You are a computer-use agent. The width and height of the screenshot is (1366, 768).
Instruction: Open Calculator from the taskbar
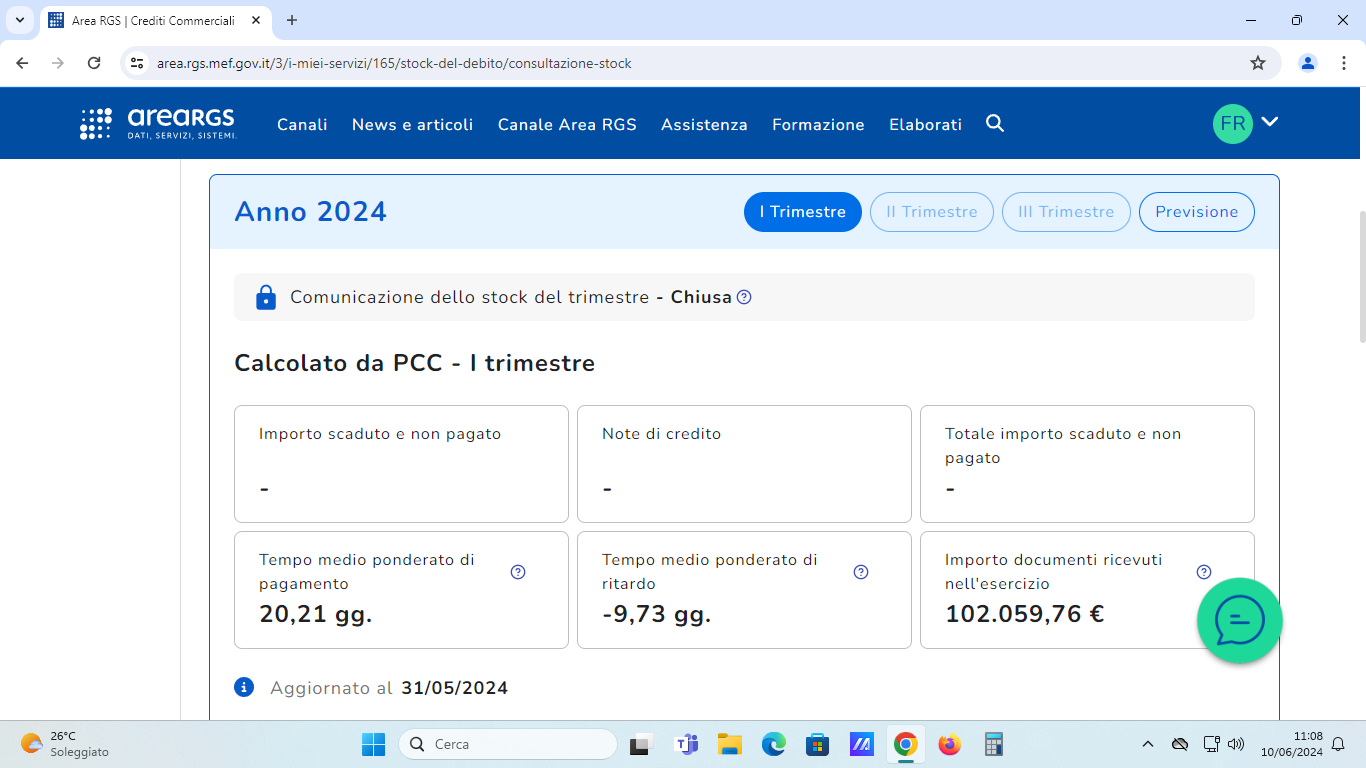tap(993, 744)
